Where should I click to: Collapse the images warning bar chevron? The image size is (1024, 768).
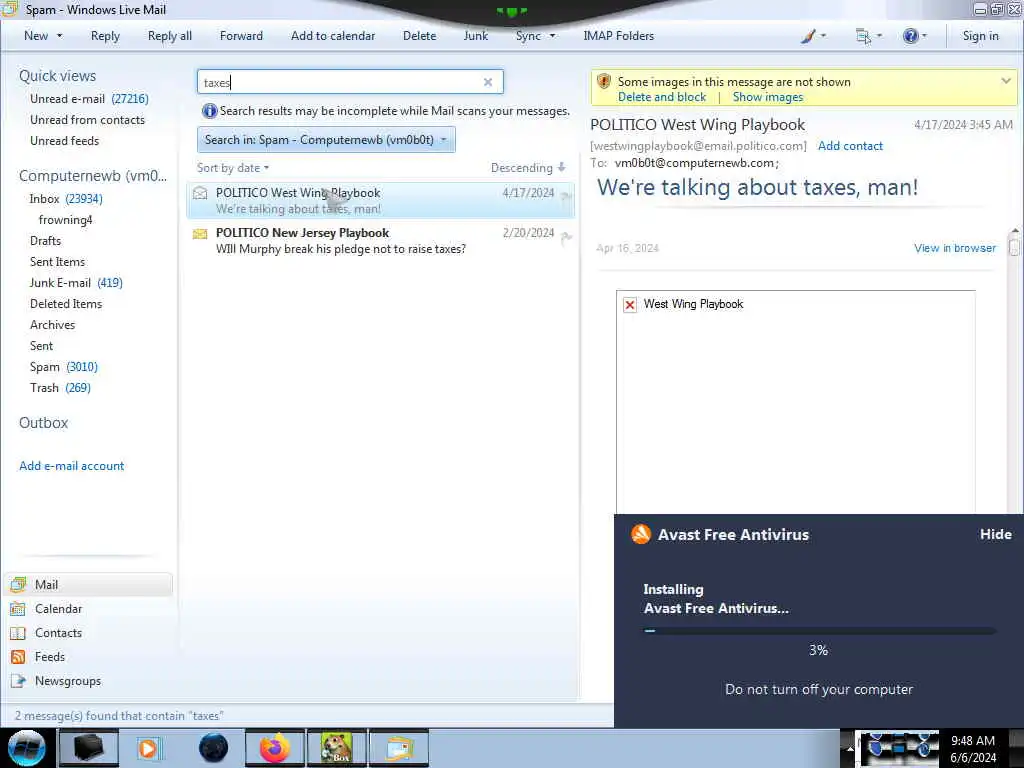click(1006, 81)
